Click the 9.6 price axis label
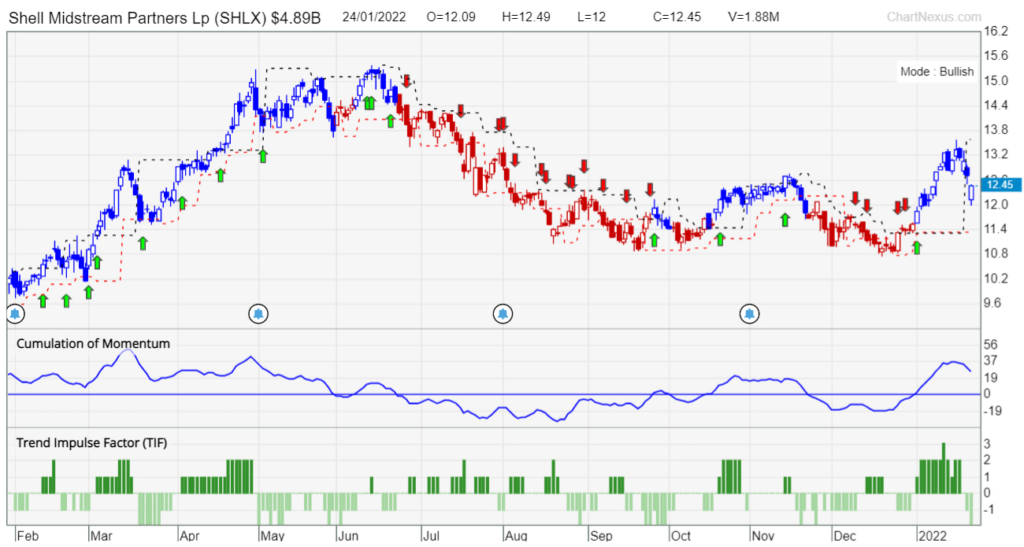Screen dimensions: 1024x547 pyautogui.click(x=993, y=303)
